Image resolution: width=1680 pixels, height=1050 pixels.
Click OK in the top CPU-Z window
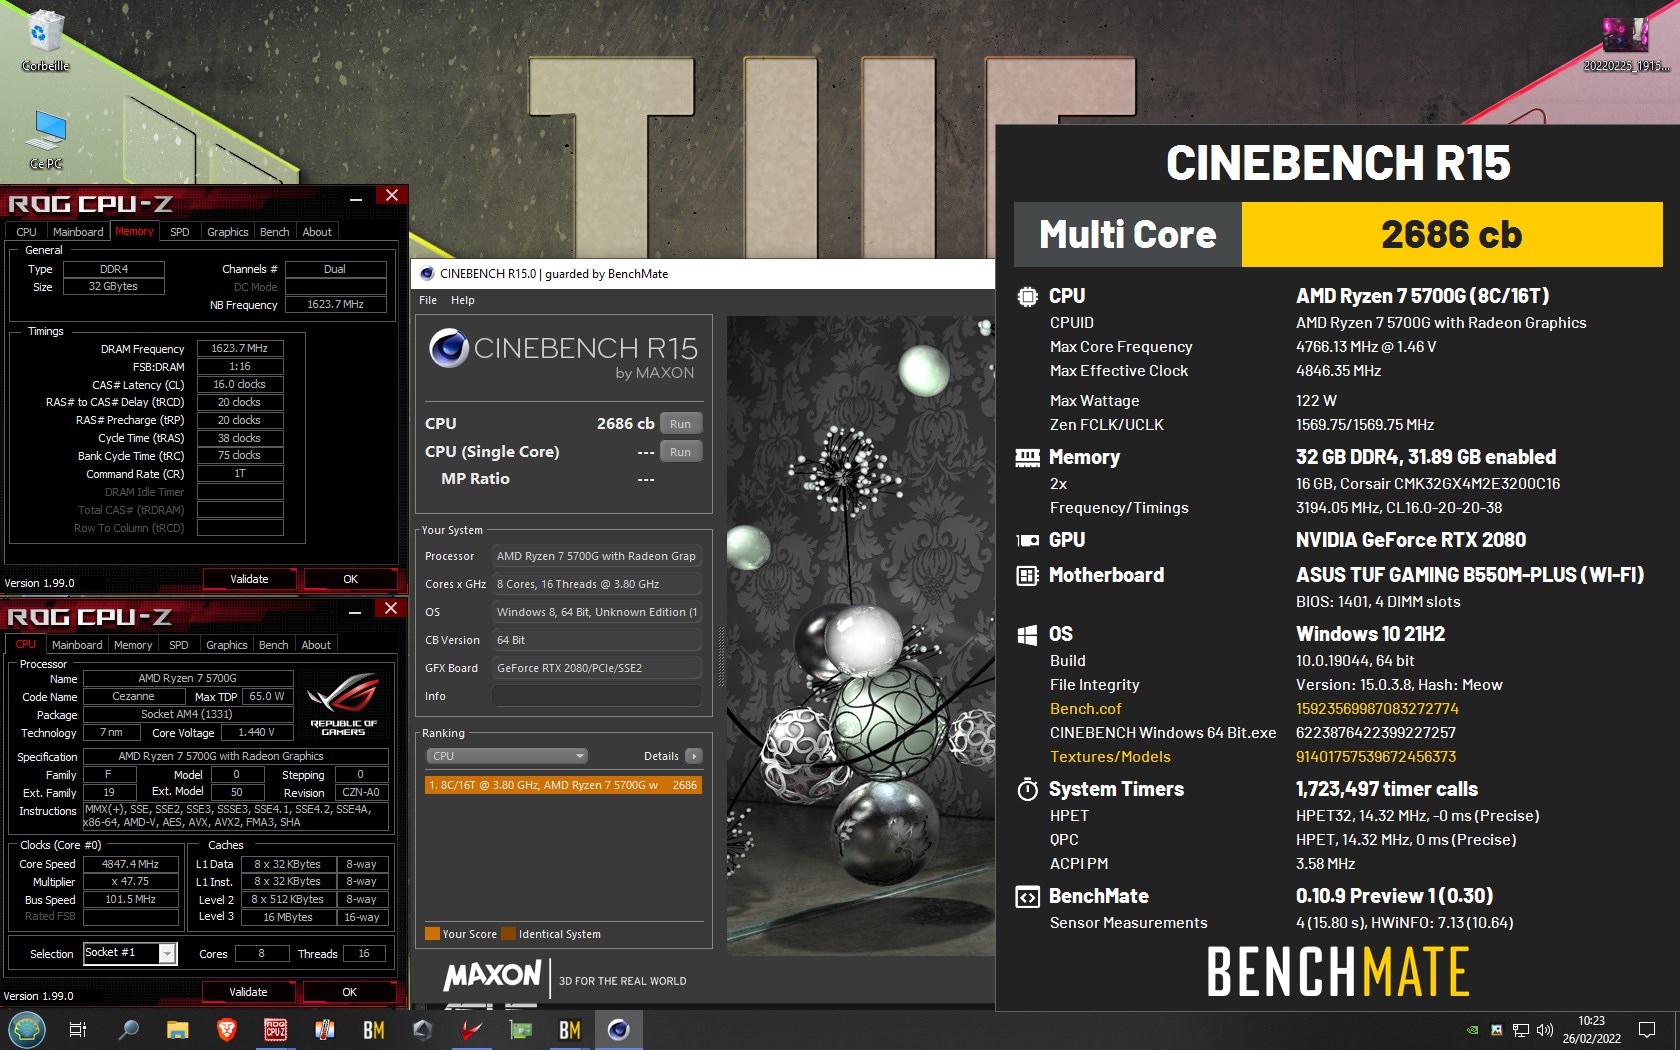click(350, 579)
